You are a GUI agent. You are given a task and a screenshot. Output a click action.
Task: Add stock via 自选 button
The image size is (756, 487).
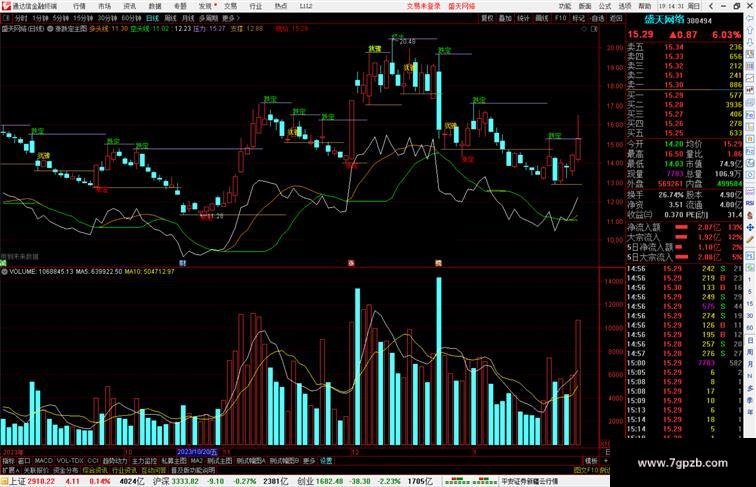pos(597,18)
